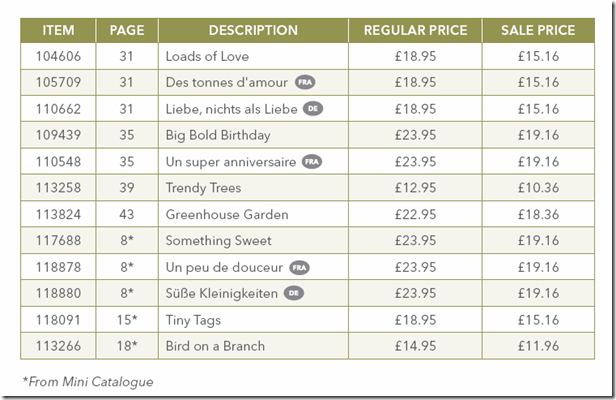Click the REGULAR PRICE column header
The width and height of the screenshot is (616, 400).
coord(414,30)
